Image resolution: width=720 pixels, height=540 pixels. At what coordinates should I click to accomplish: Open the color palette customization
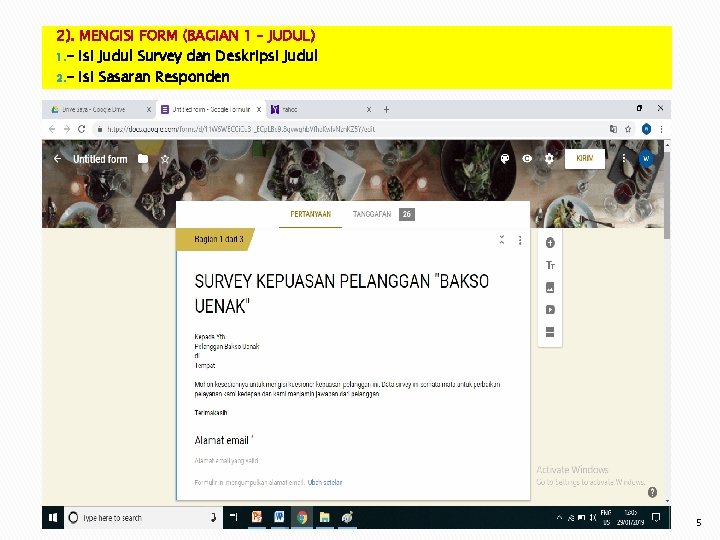coord(505,158)
